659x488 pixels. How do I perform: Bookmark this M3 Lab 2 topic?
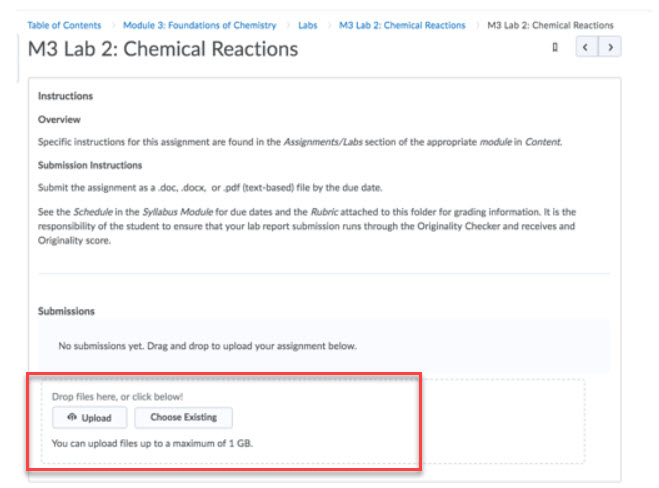pyautogui.click(x=555, y=47)
